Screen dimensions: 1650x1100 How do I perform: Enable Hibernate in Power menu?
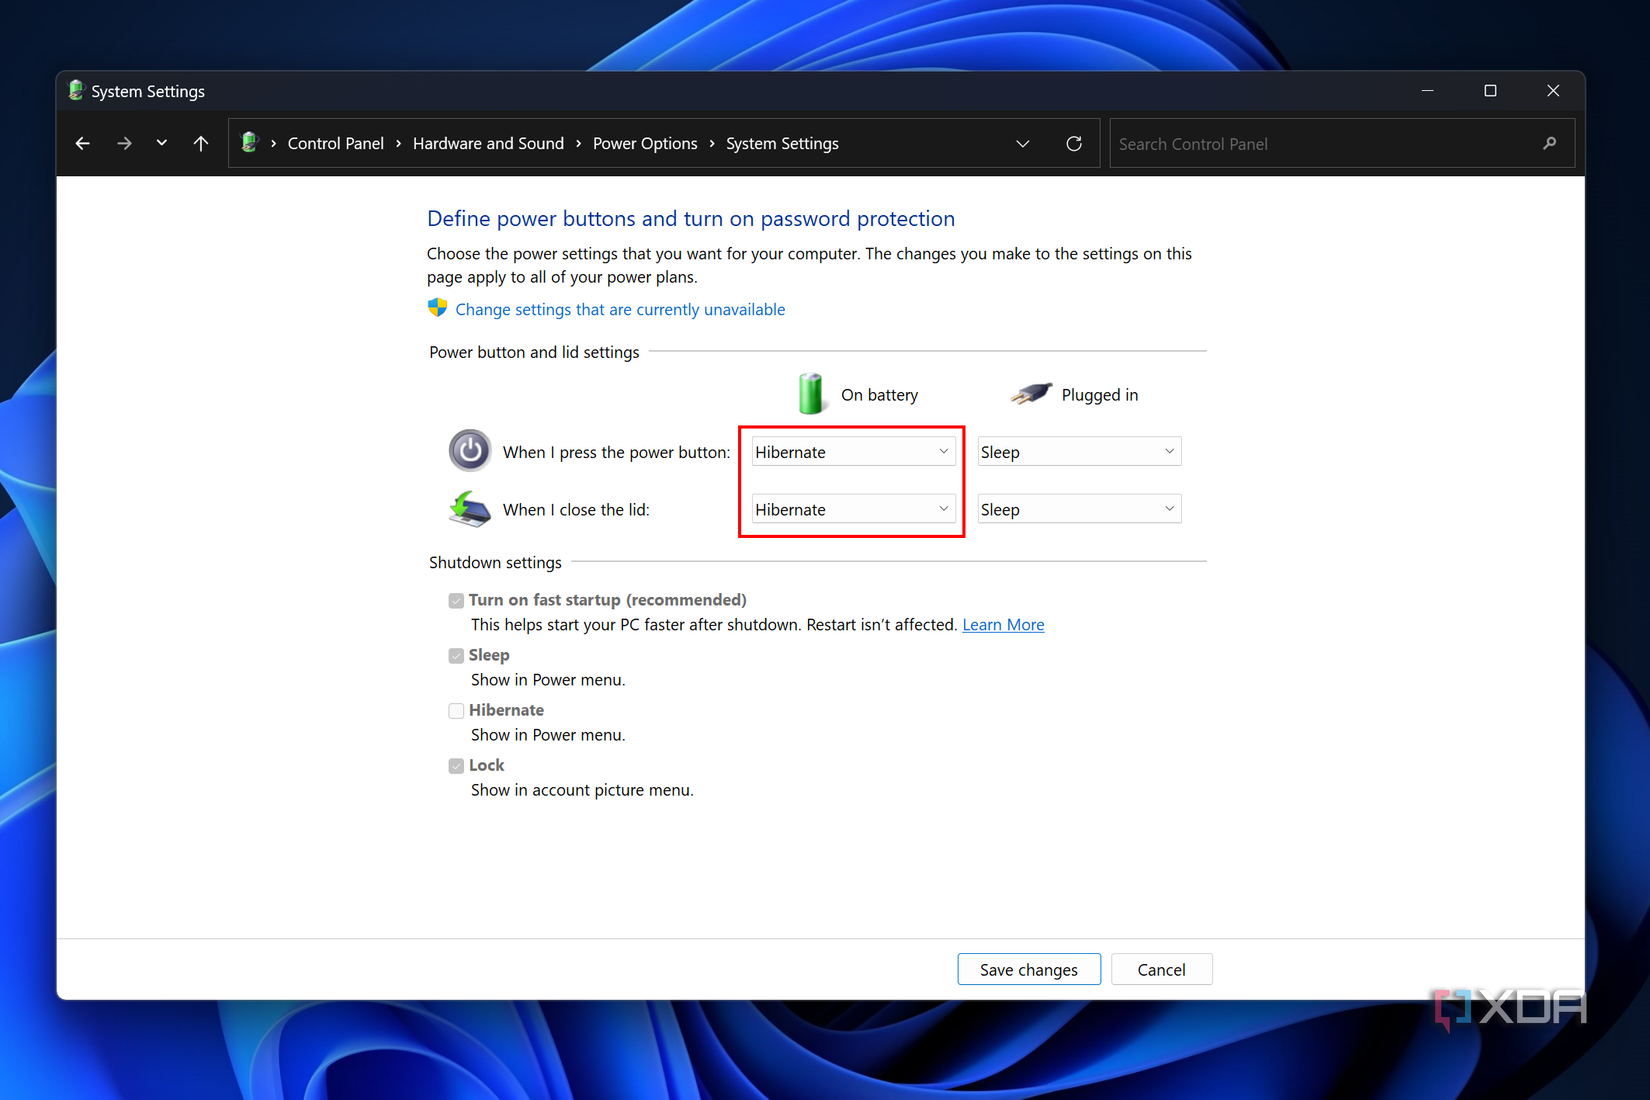point(456,710)
